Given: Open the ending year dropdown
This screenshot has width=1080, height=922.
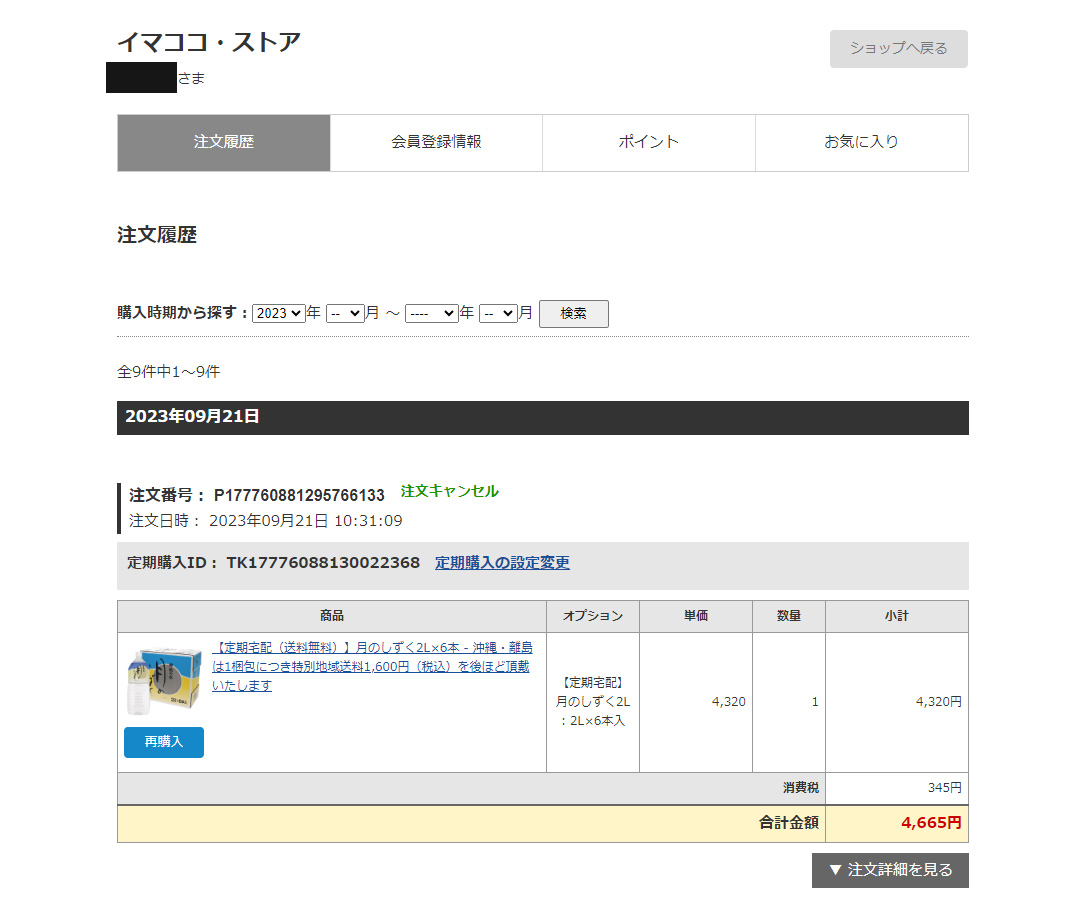Looking at the screenshot, I should tap(430, 313).
